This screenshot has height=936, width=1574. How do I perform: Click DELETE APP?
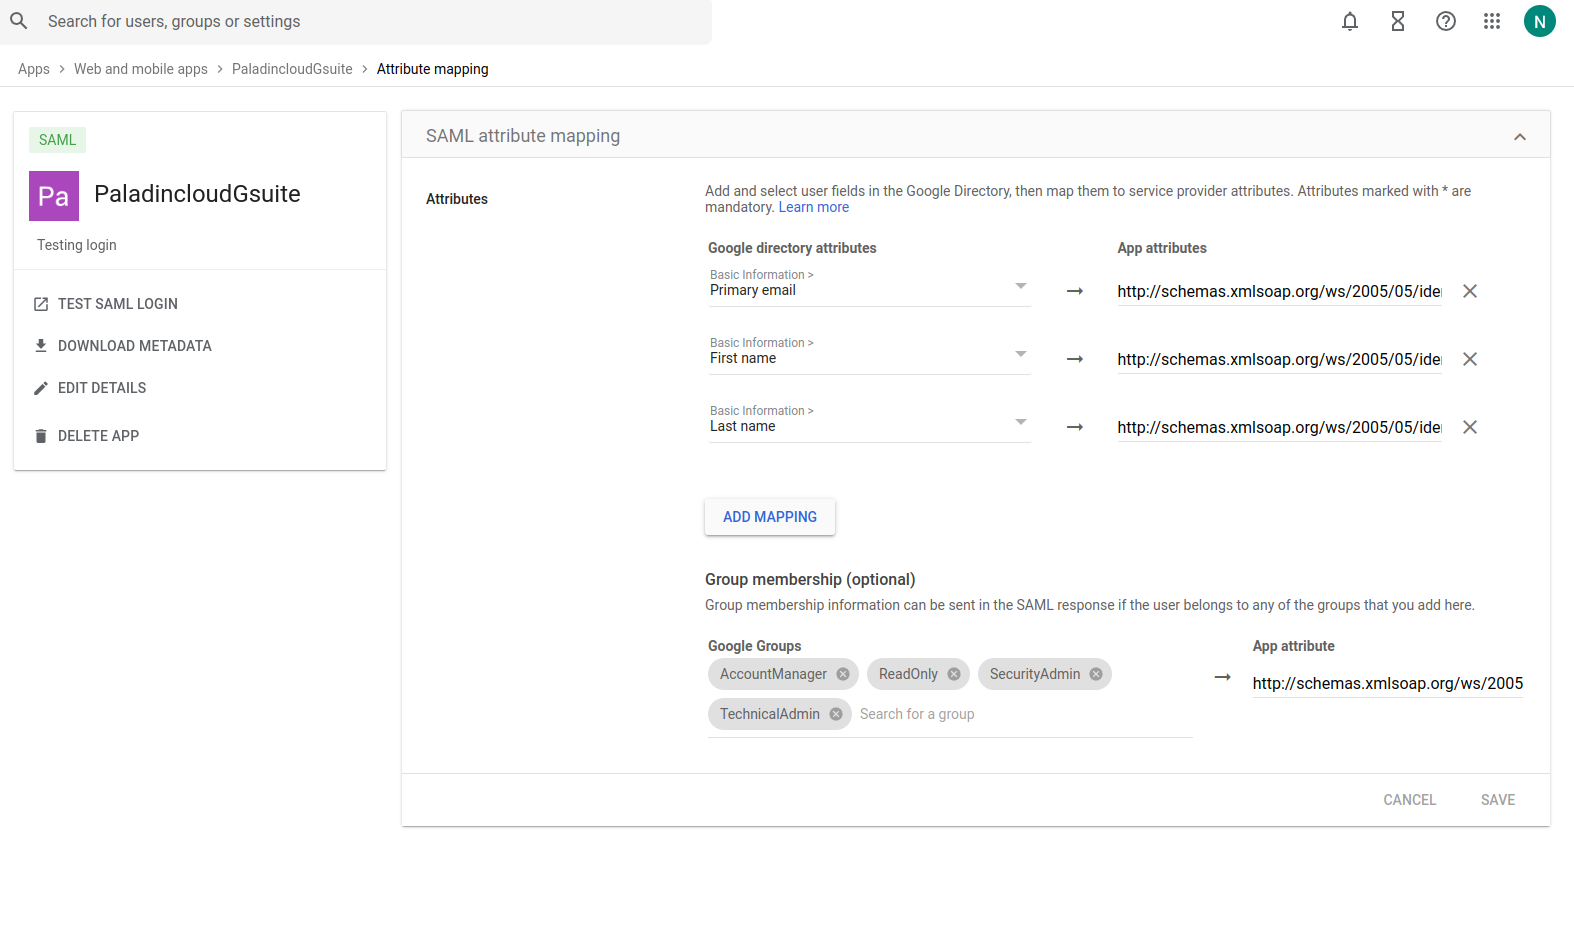(x=87, y=436)
